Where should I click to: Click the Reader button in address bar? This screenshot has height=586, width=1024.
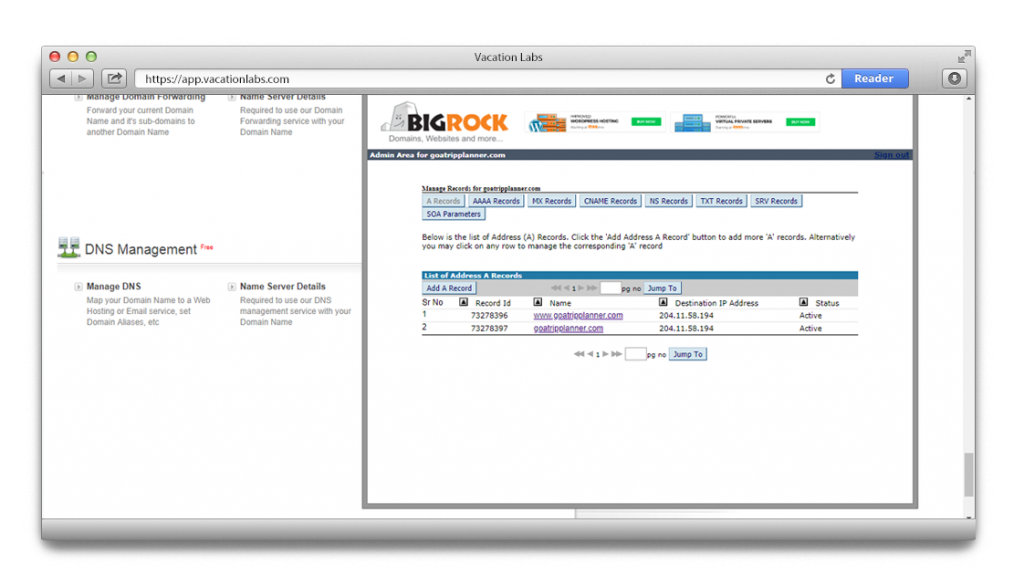[x=874, y=79]
